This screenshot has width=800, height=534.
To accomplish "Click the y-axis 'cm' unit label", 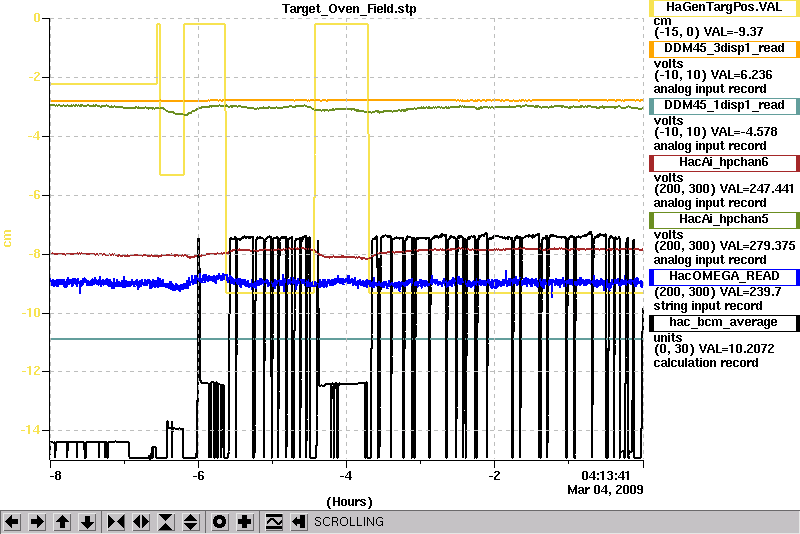I will pyautogui.click(x=7, y=238).
